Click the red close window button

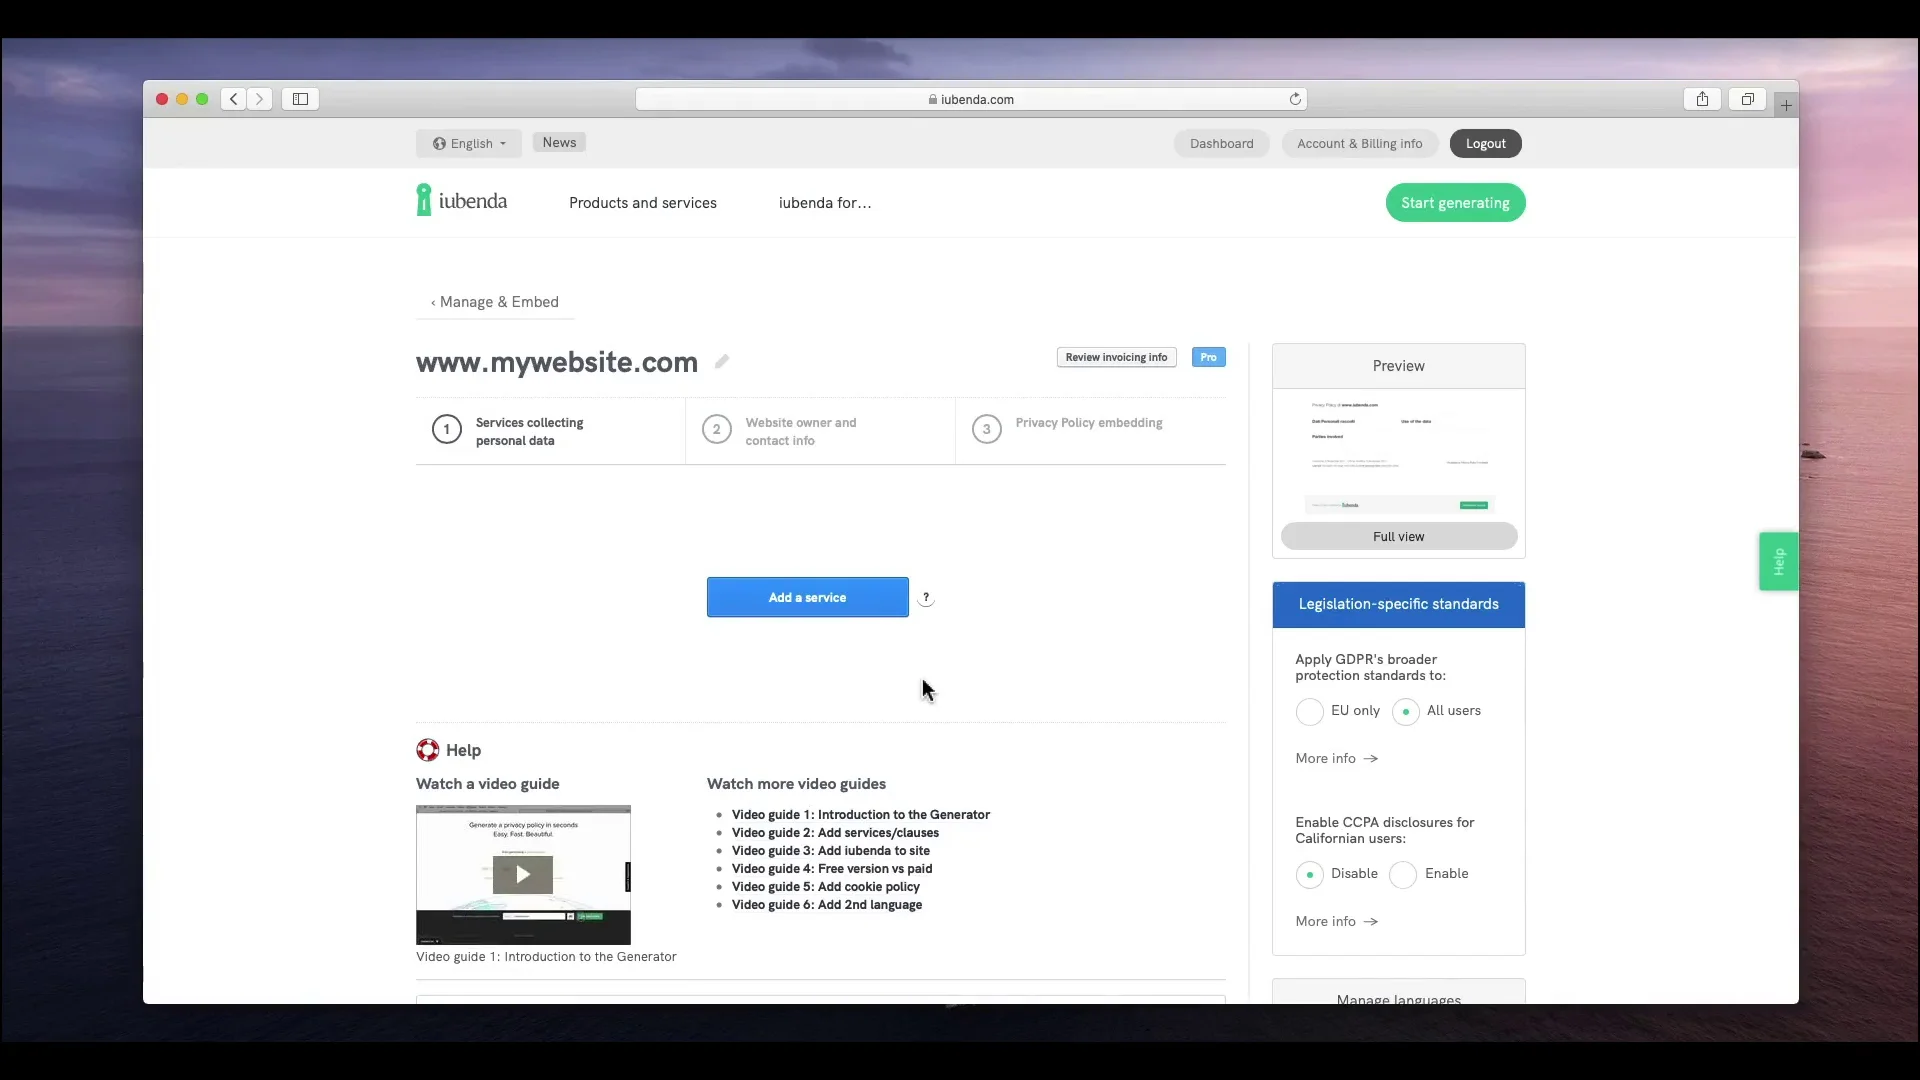coord(162,99)
